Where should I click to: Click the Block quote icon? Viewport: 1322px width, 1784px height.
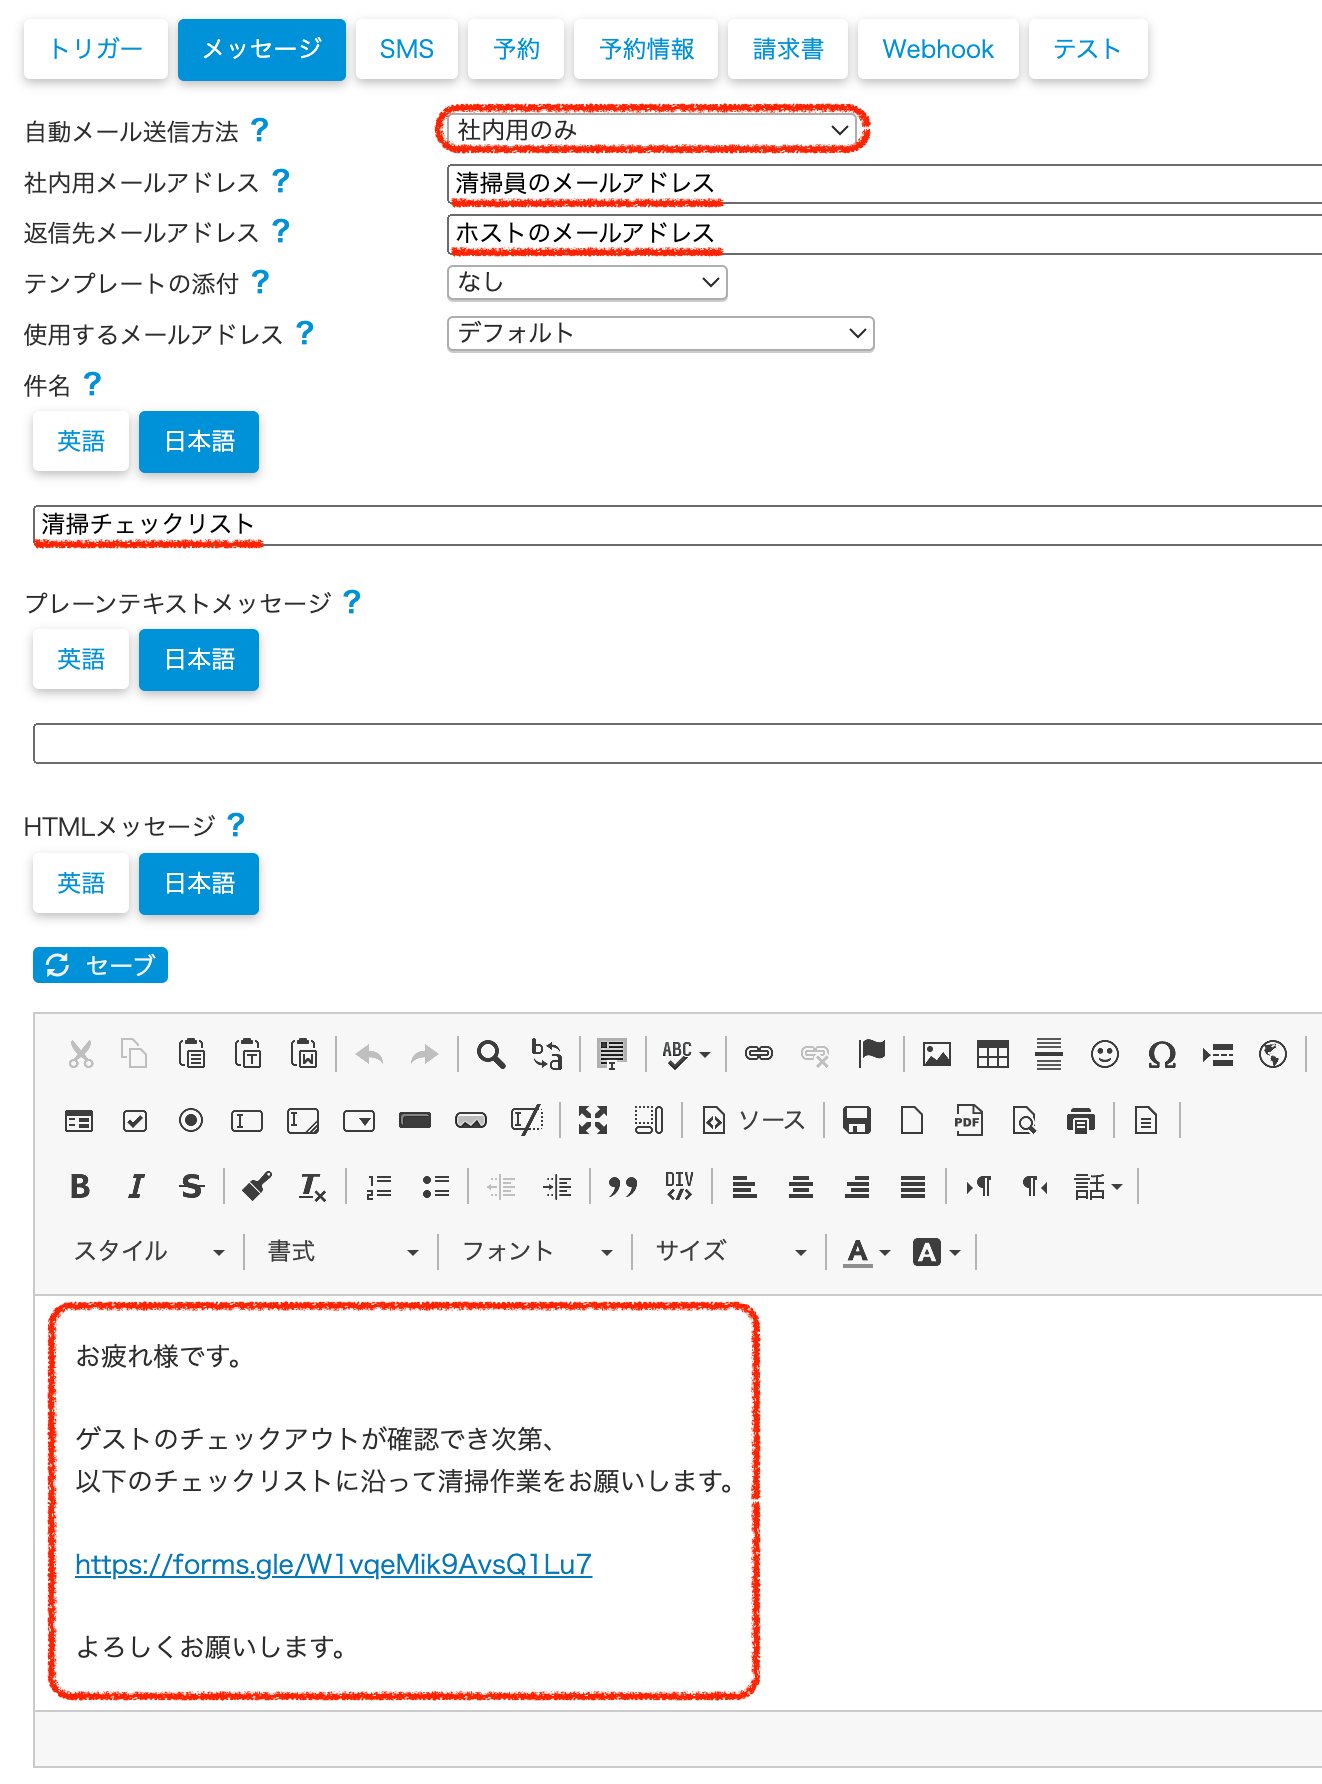622,1187
